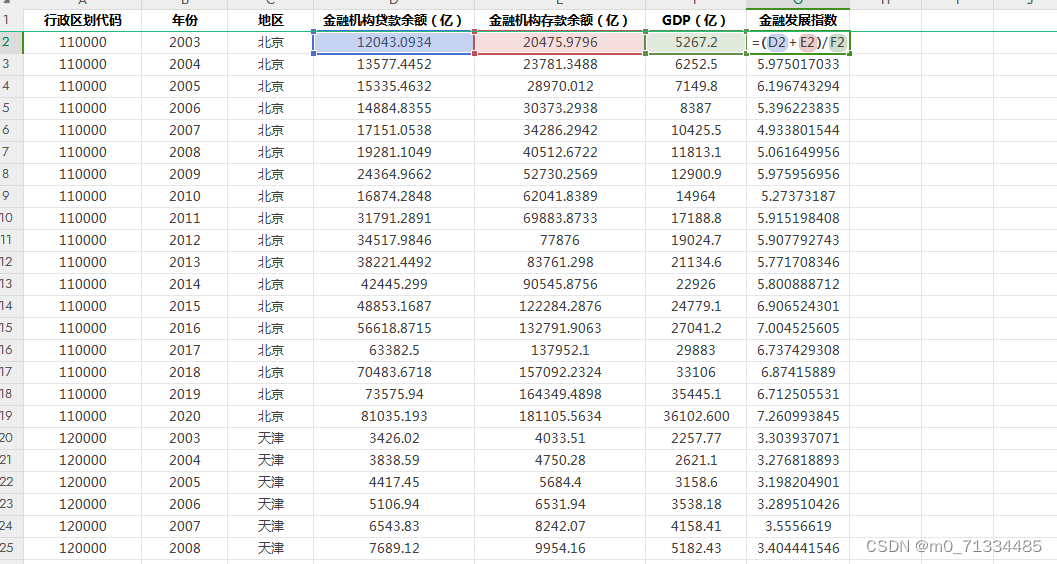Click deposit cell 77876
Screen dimensions: 1057x564
pyautogui.click(x=560, y=240)
